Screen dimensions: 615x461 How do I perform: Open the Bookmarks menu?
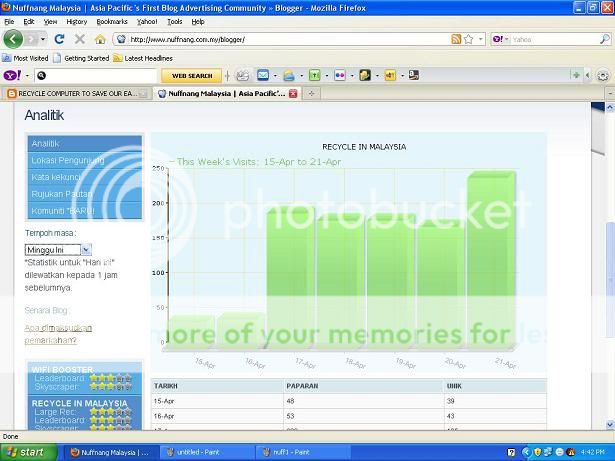pyautogui.click(x=112, y=22)
